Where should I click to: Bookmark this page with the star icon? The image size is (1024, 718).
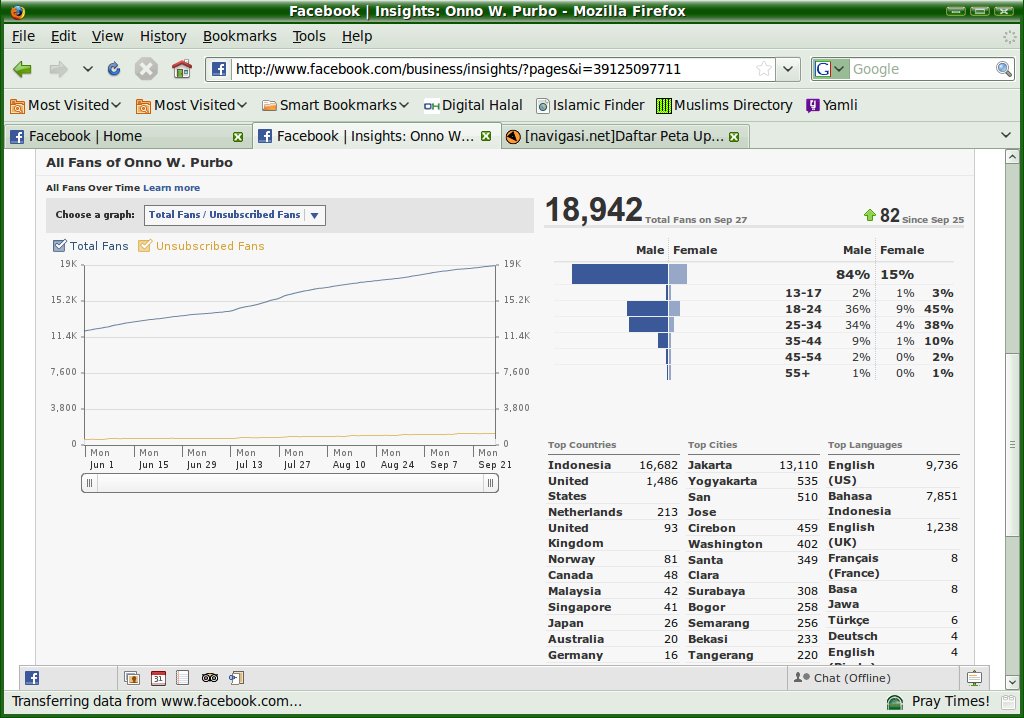point(763,69)
